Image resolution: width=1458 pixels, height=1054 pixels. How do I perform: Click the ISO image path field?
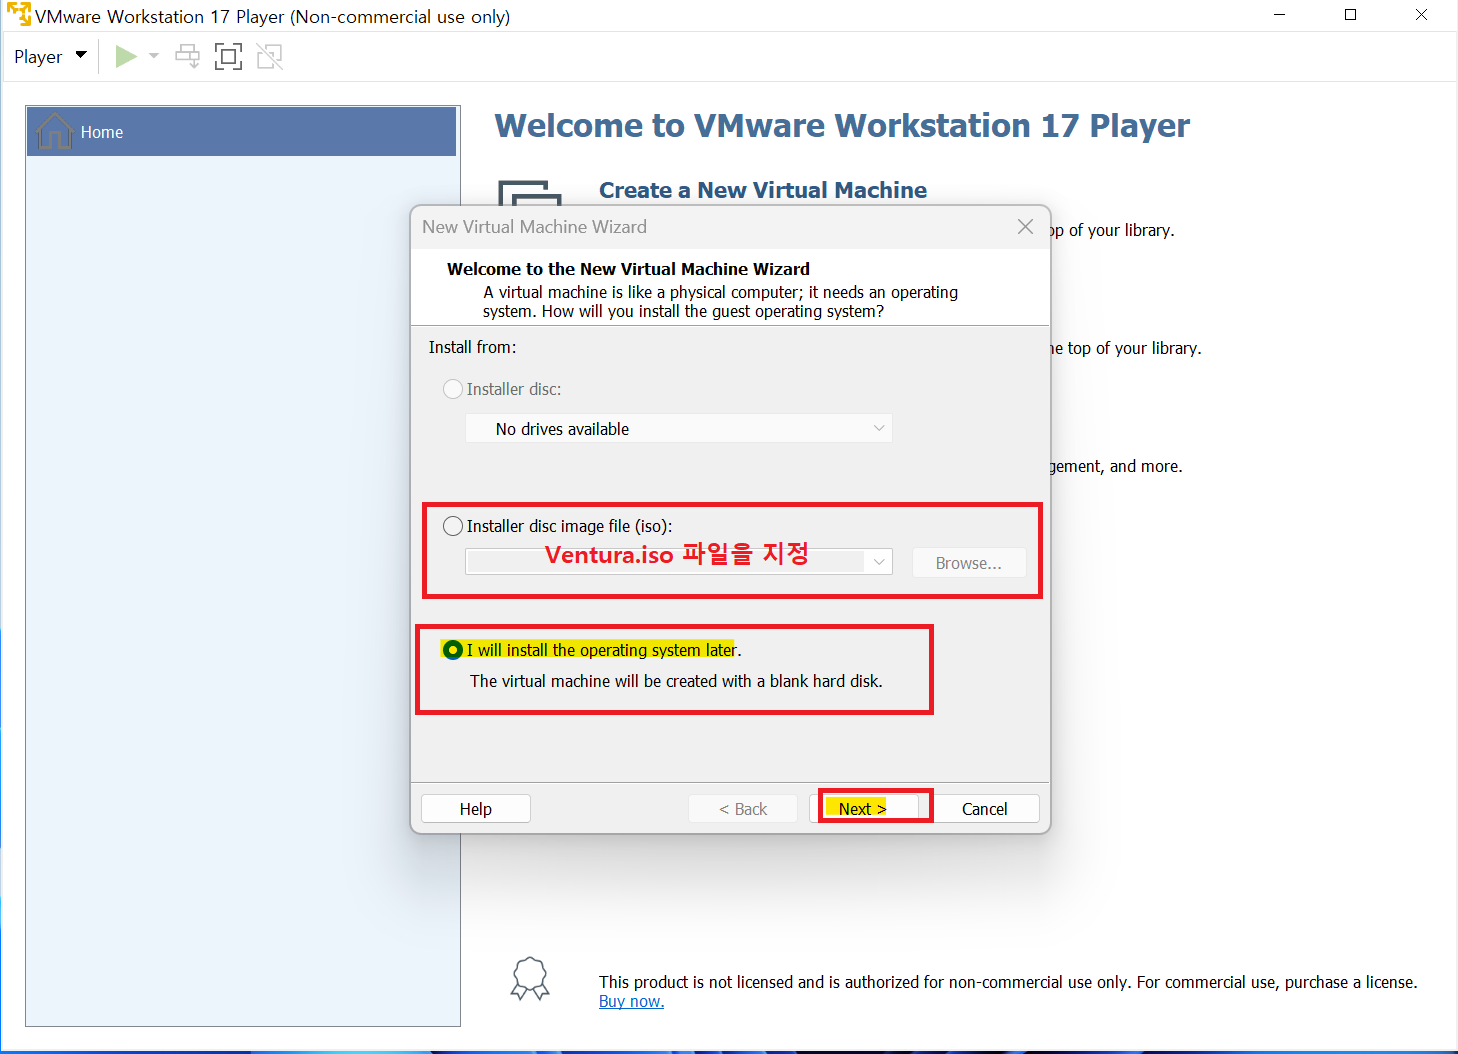click(x=667, y=562)
